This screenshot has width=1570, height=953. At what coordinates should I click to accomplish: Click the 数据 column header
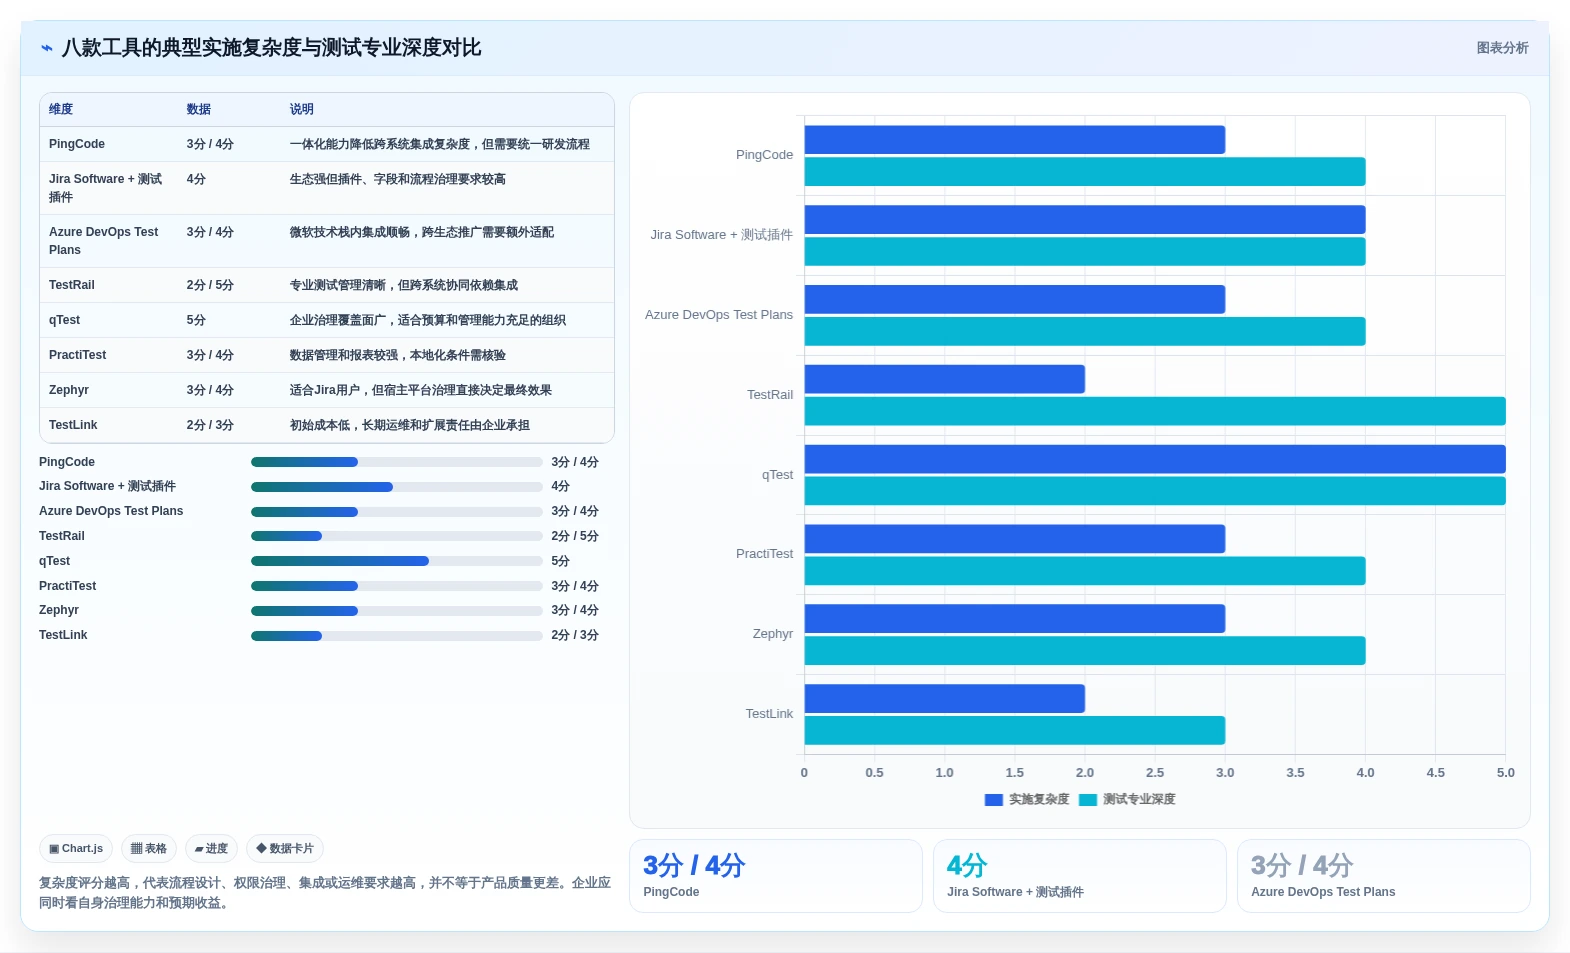(199, 109)
